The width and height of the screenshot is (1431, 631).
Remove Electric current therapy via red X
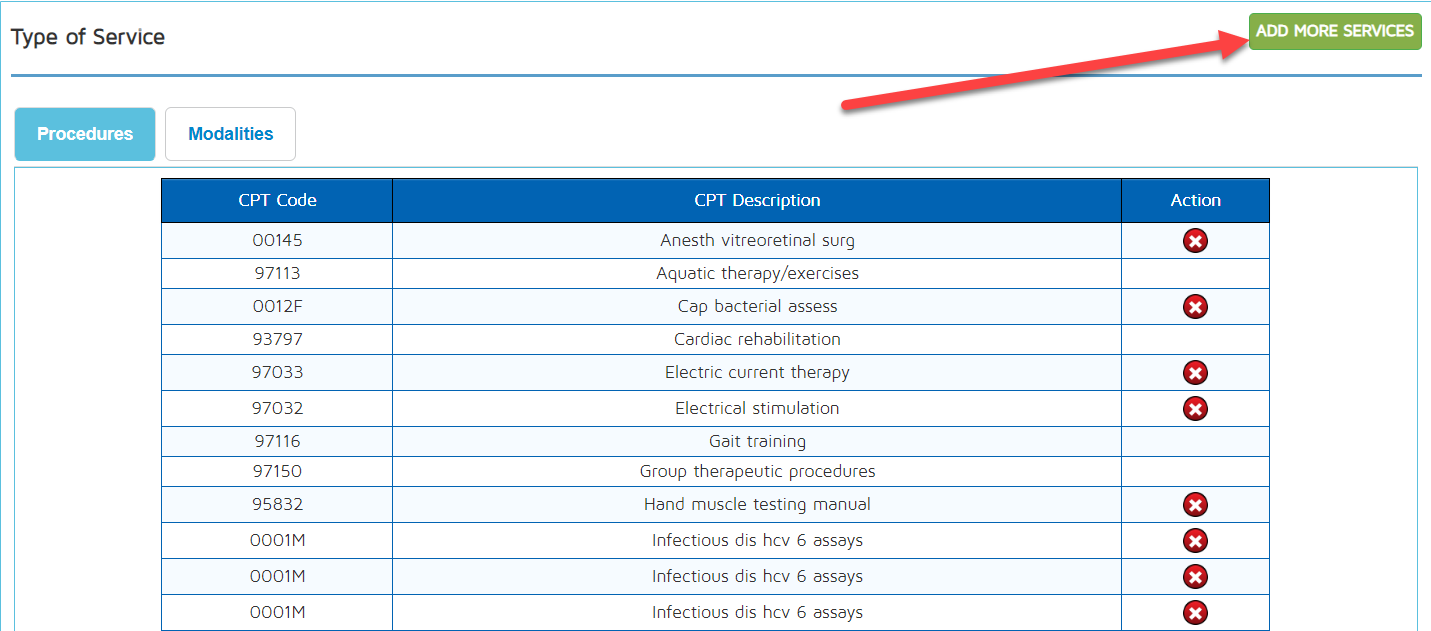1195,373
